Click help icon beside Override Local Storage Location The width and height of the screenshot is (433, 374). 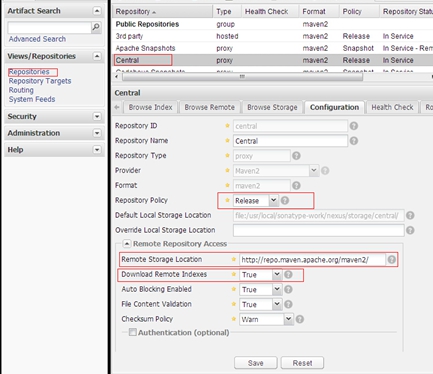point(410,230)
